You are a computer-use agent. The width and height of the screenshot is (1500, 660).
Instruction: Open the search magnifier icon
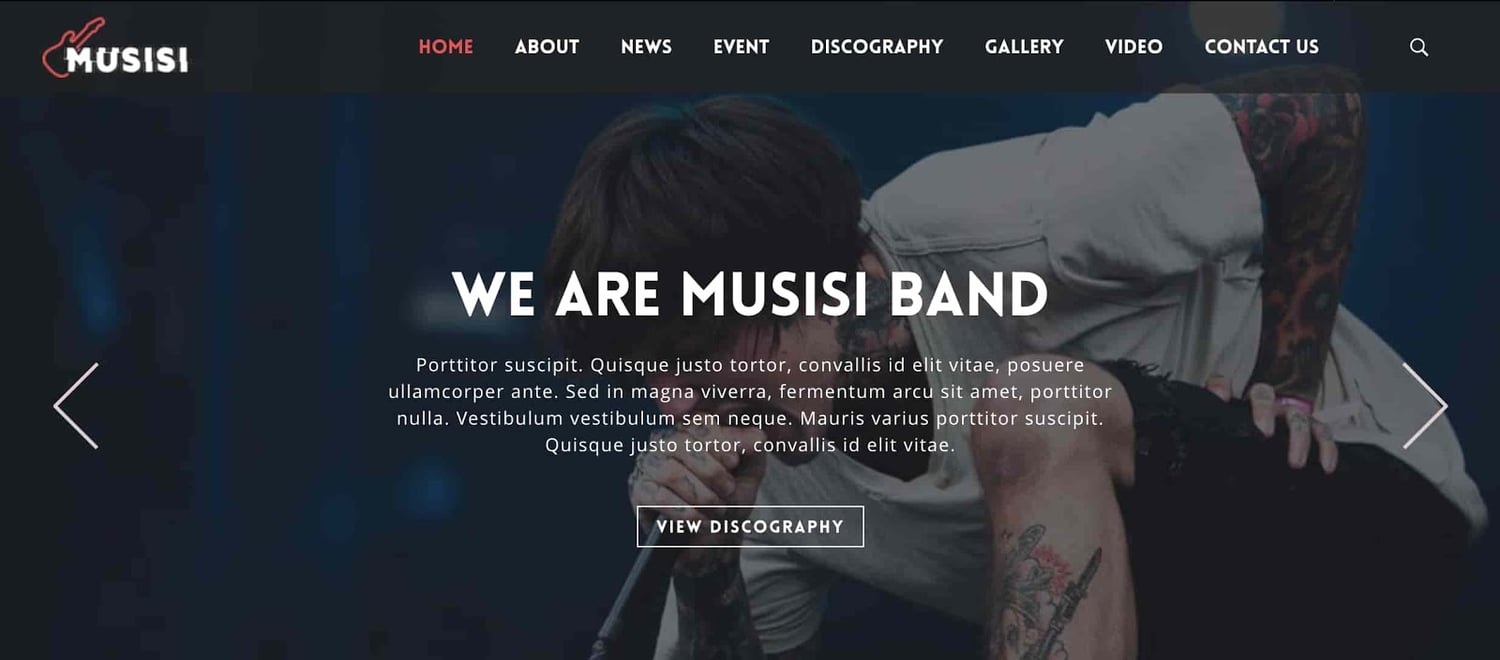pos(1418,47)
